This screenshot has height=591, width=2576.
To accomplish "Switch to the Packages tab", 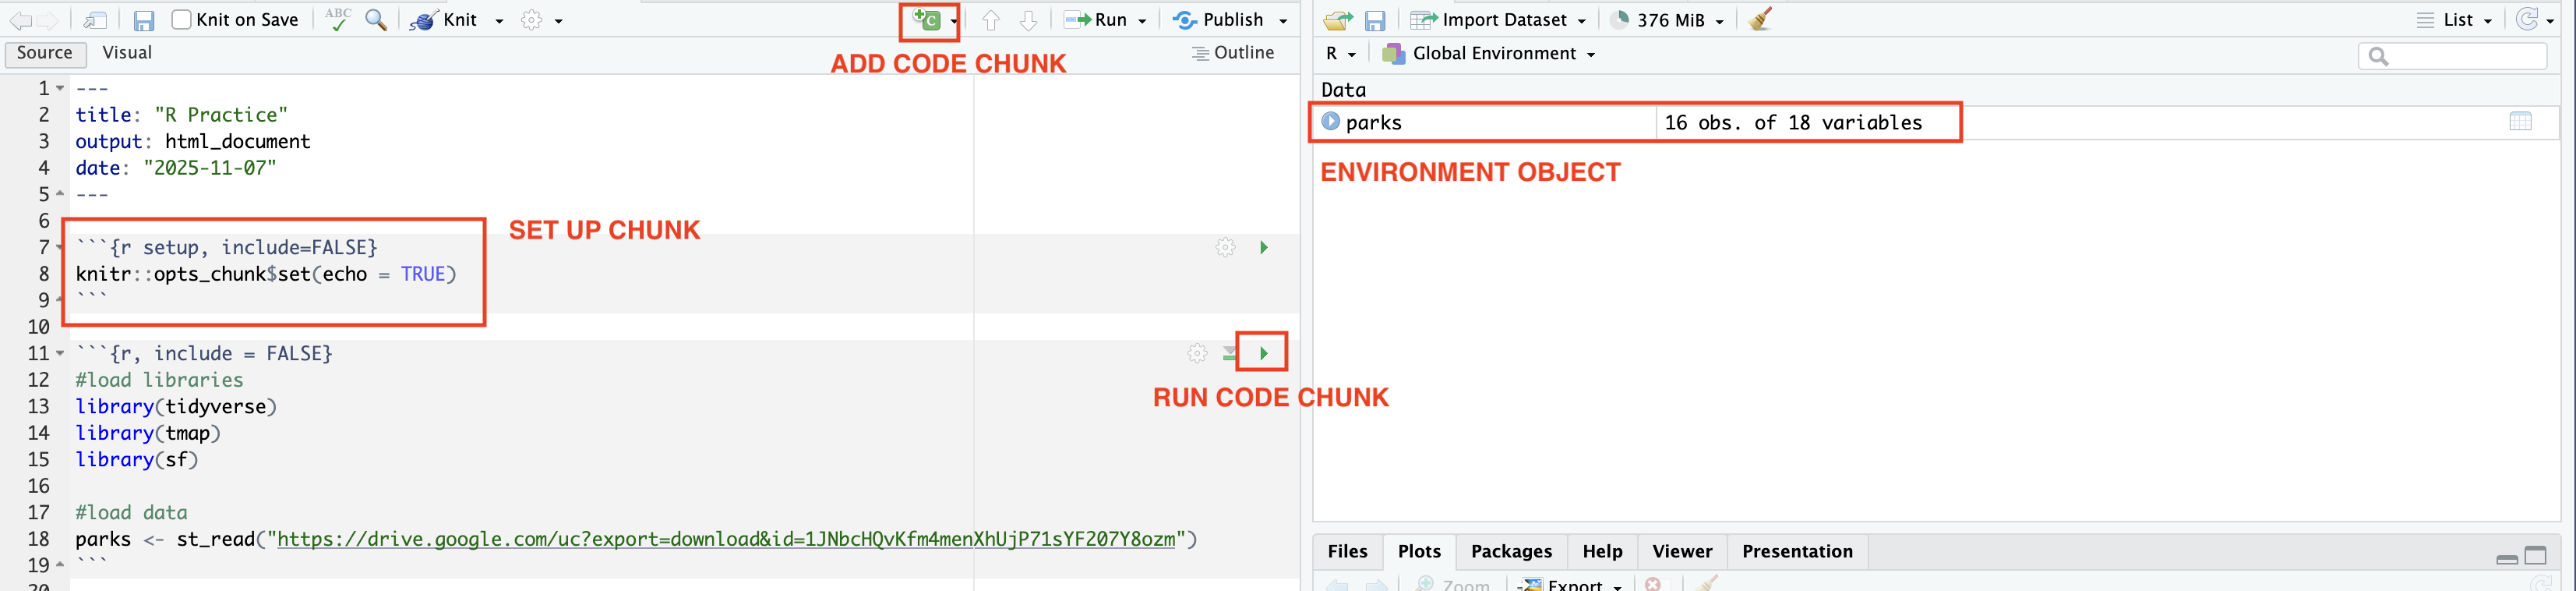I will click(1511, 551).
